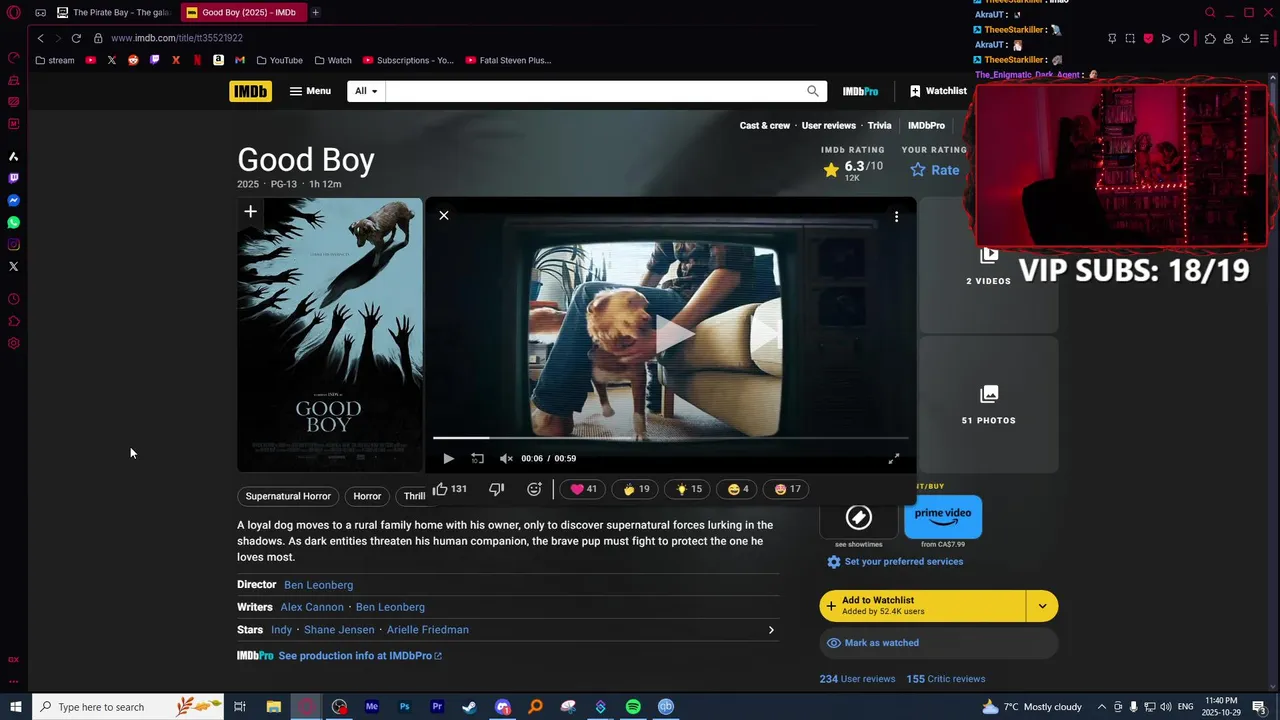Open the Reddit bookmark icon
This screenshot has width=1280, height=720.
click(x=133, y=60)
